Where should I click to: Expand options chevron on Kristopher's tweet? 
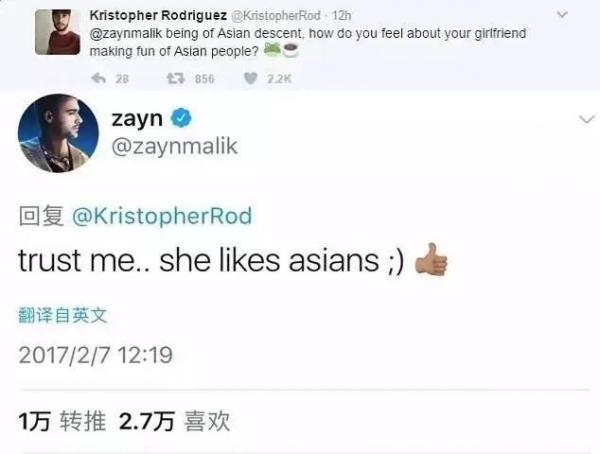562,15
